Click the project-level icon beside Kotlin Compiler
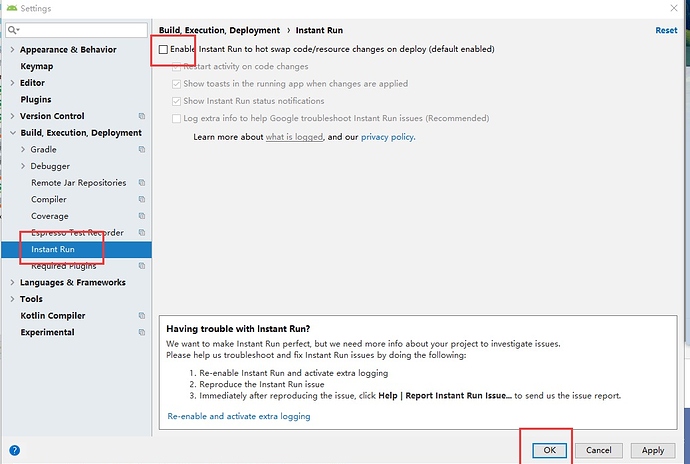 [142, 316]
